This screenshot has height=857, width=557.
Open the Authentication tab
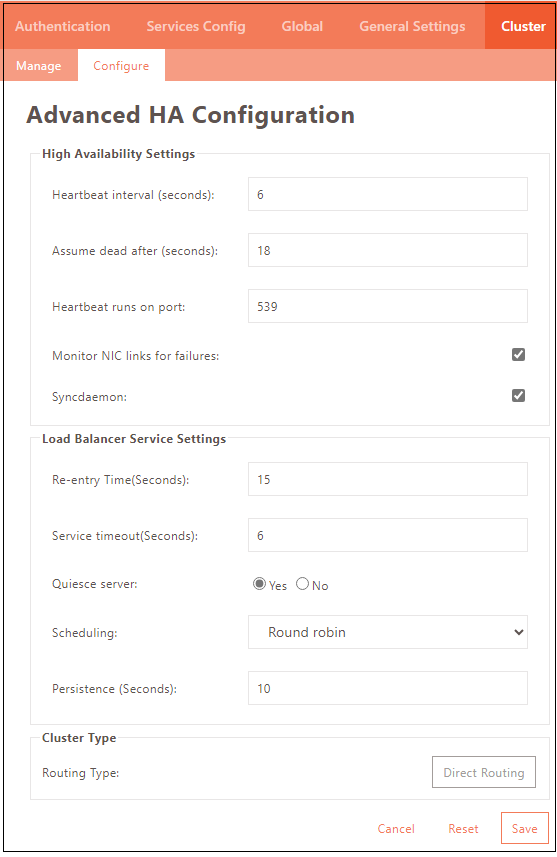[x=62, y=26]
